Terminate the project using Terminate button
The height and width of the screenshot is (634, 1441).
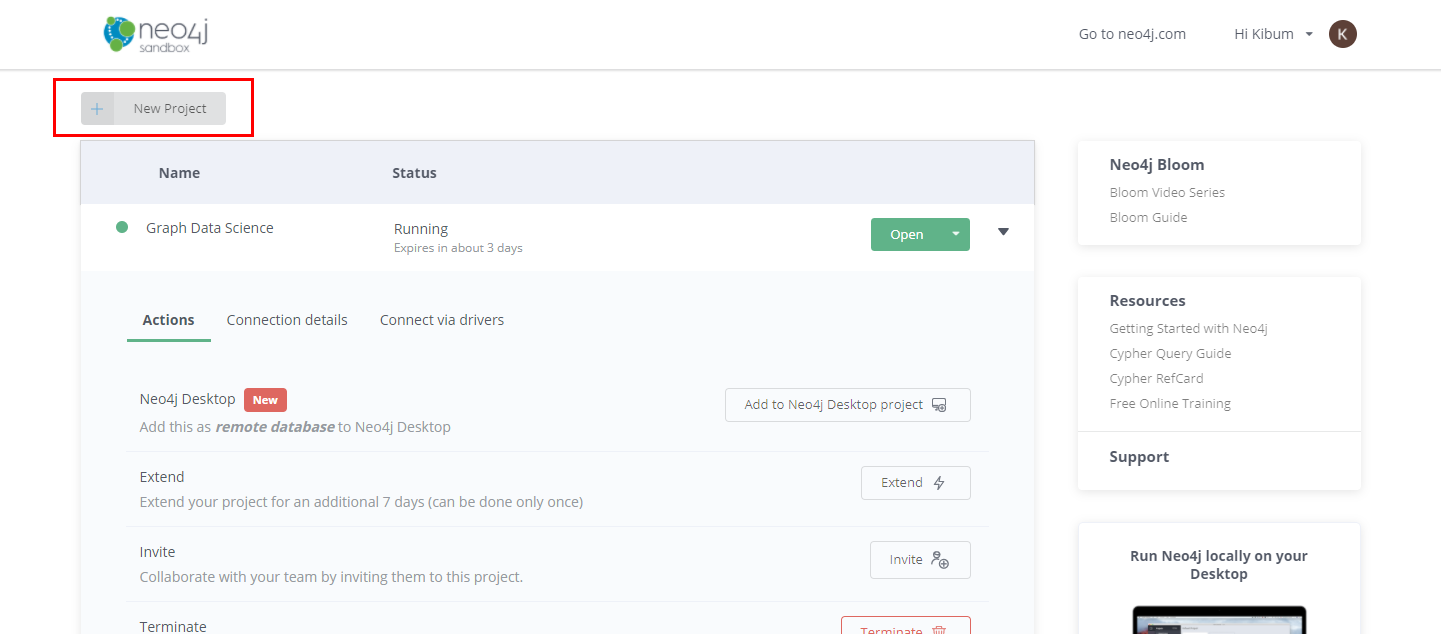[x=905, y=627]
